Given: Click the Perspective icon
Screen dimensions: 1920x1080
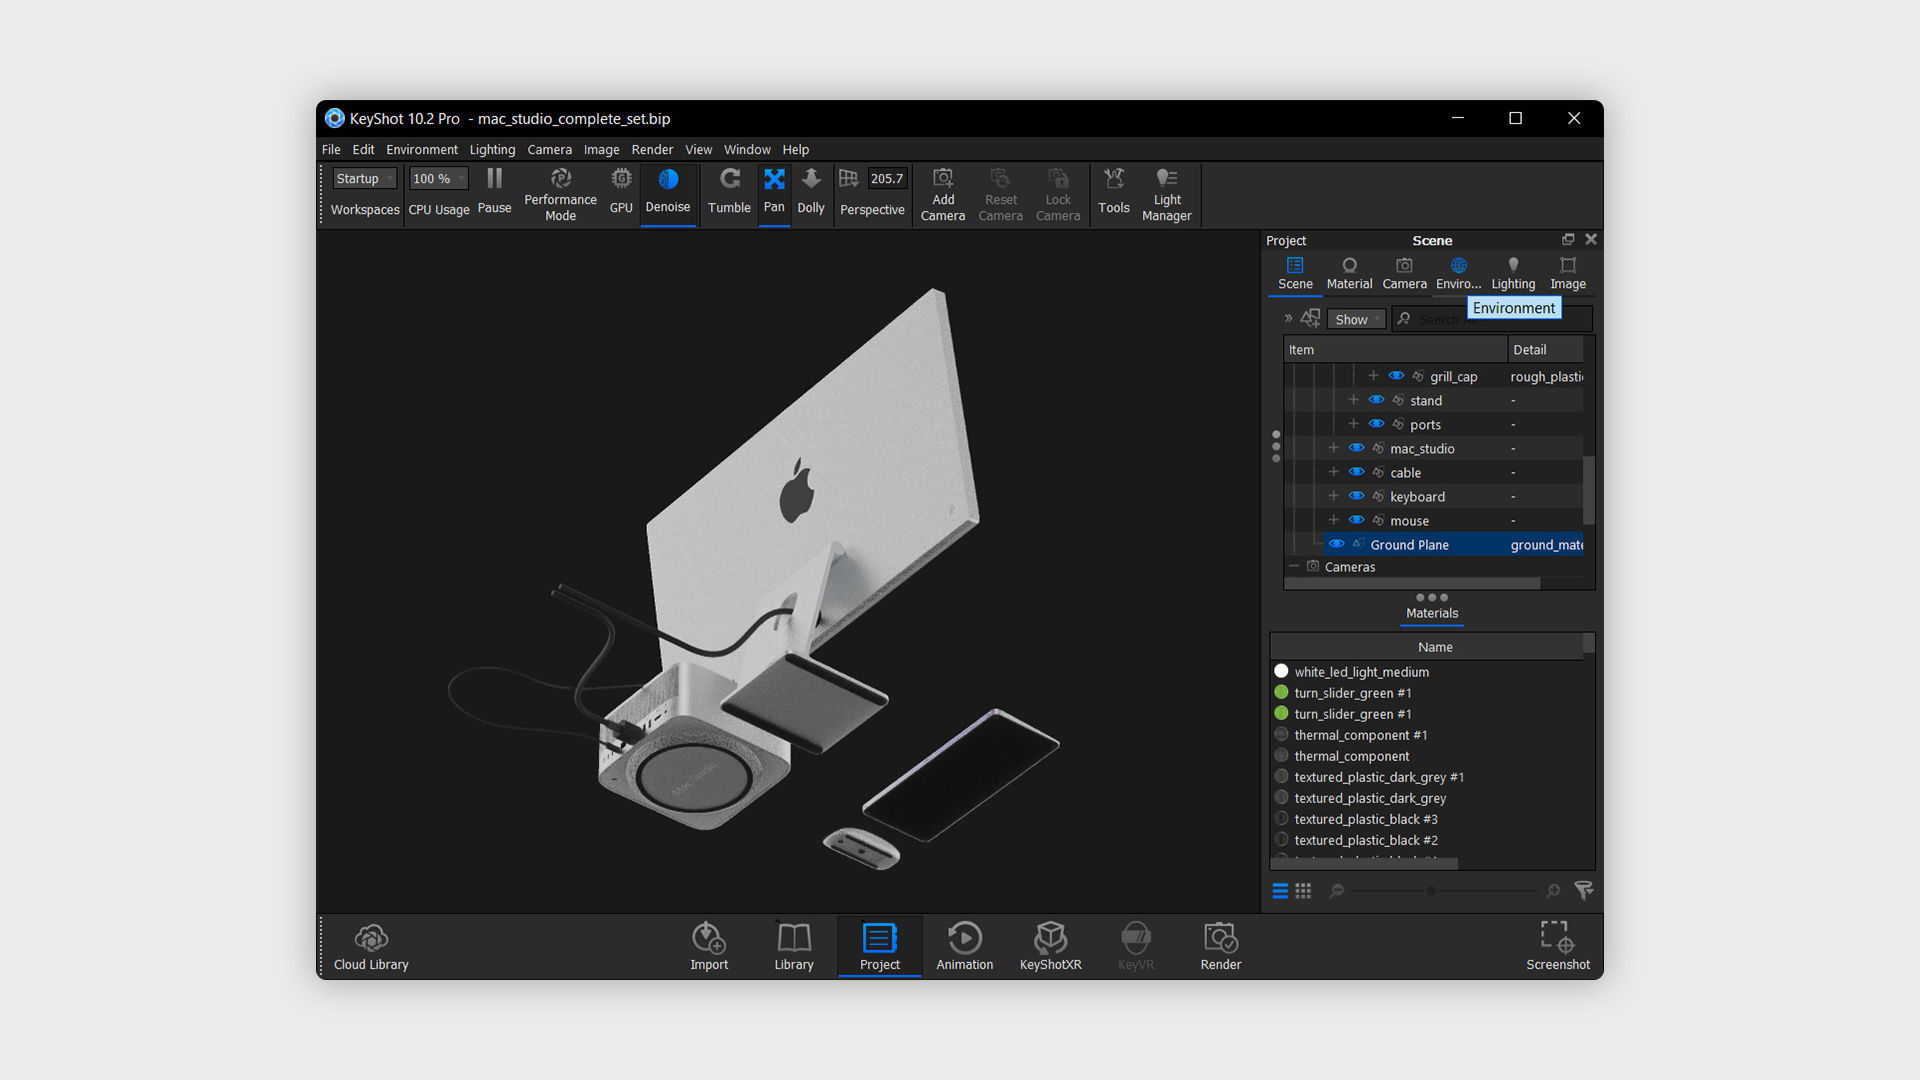Looking at the screenshot, I should [x=848, y=178].
